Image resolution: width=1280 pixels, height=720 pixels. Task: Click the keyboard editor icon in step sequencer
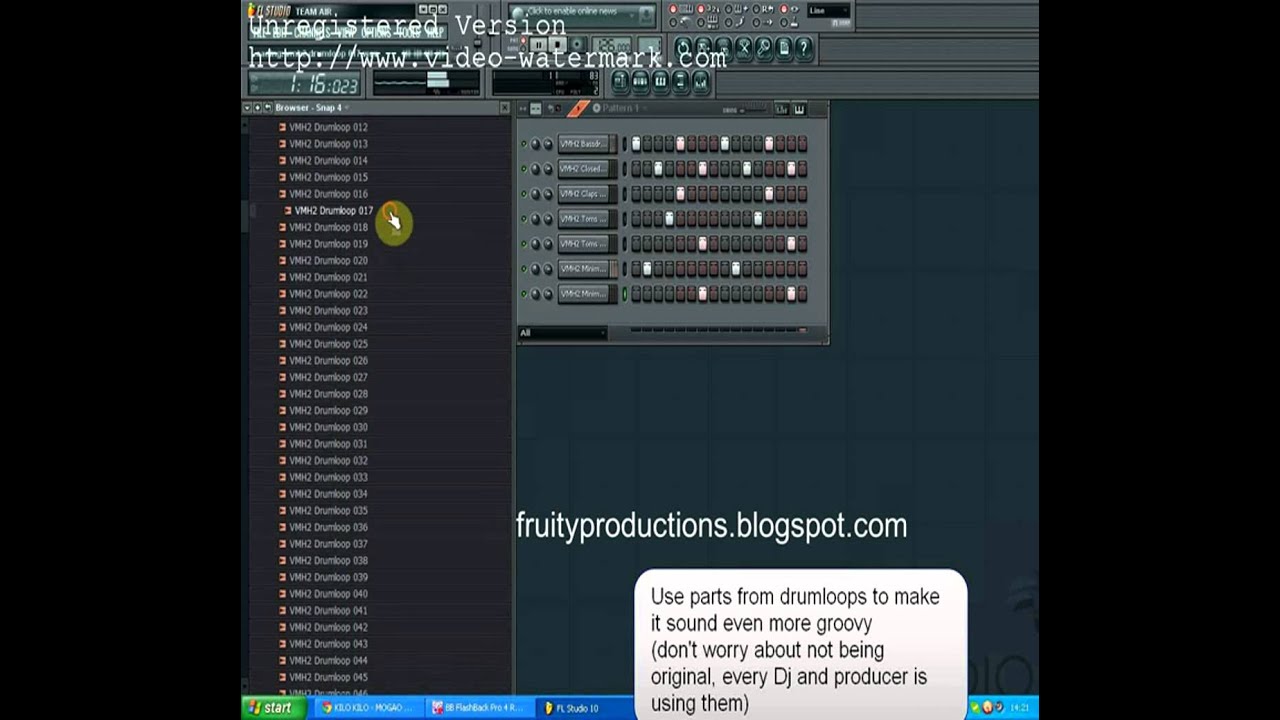coord(799,108)
